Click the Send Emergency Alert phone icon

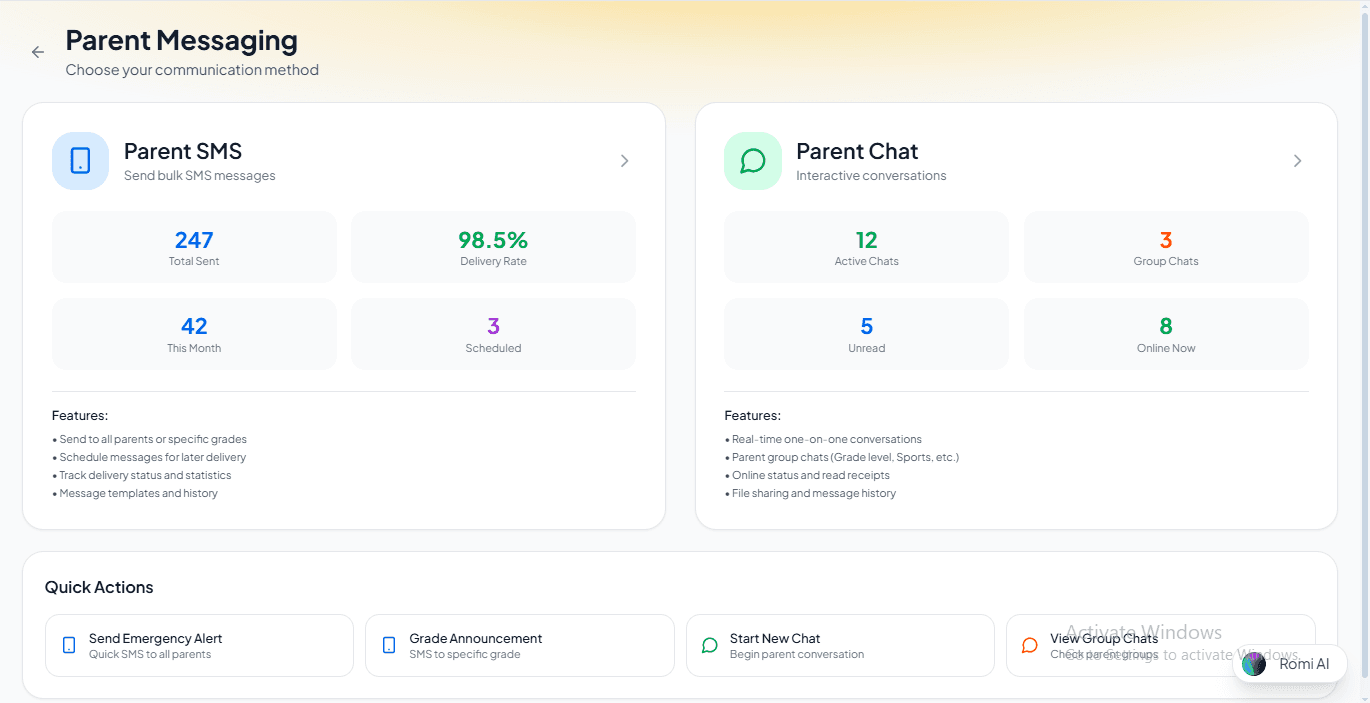tap(69, 646)
